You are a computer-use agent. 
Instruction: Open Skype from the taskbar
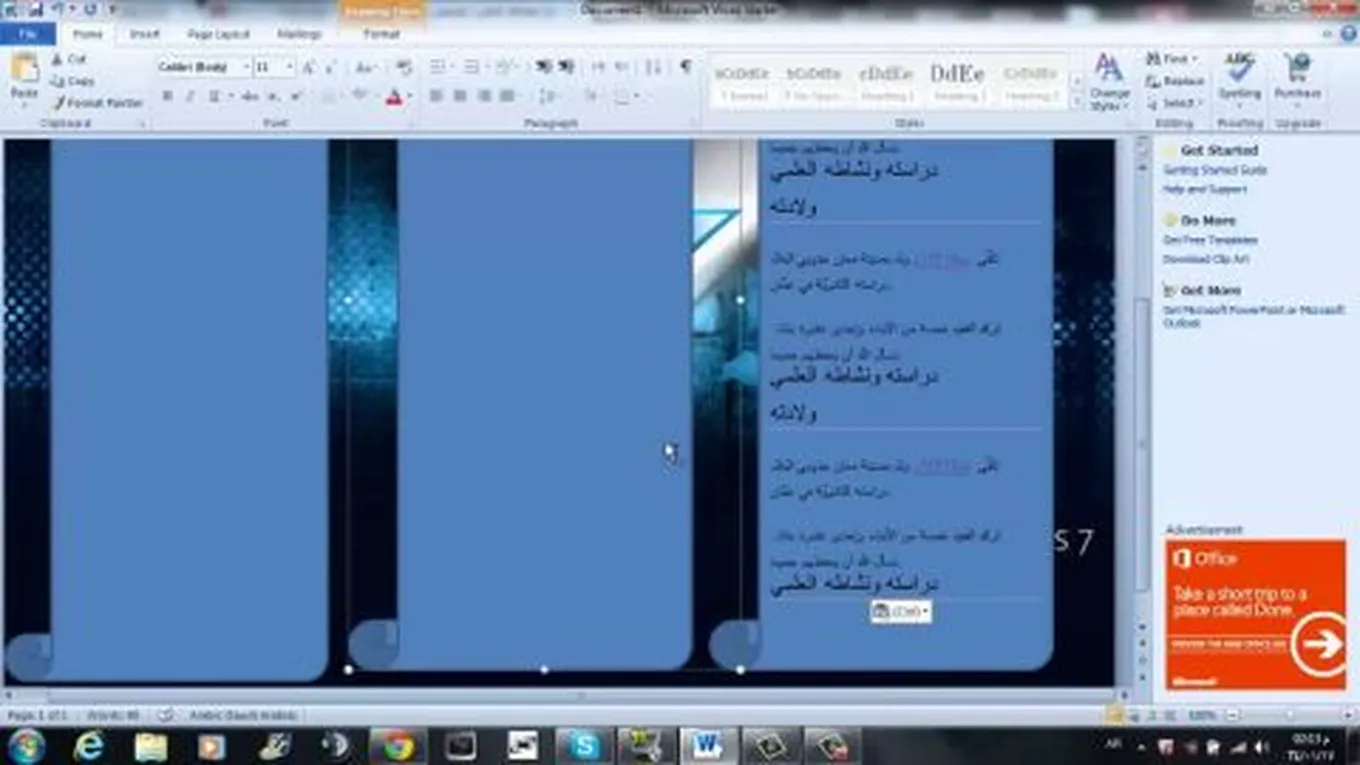tap(584, 746)
